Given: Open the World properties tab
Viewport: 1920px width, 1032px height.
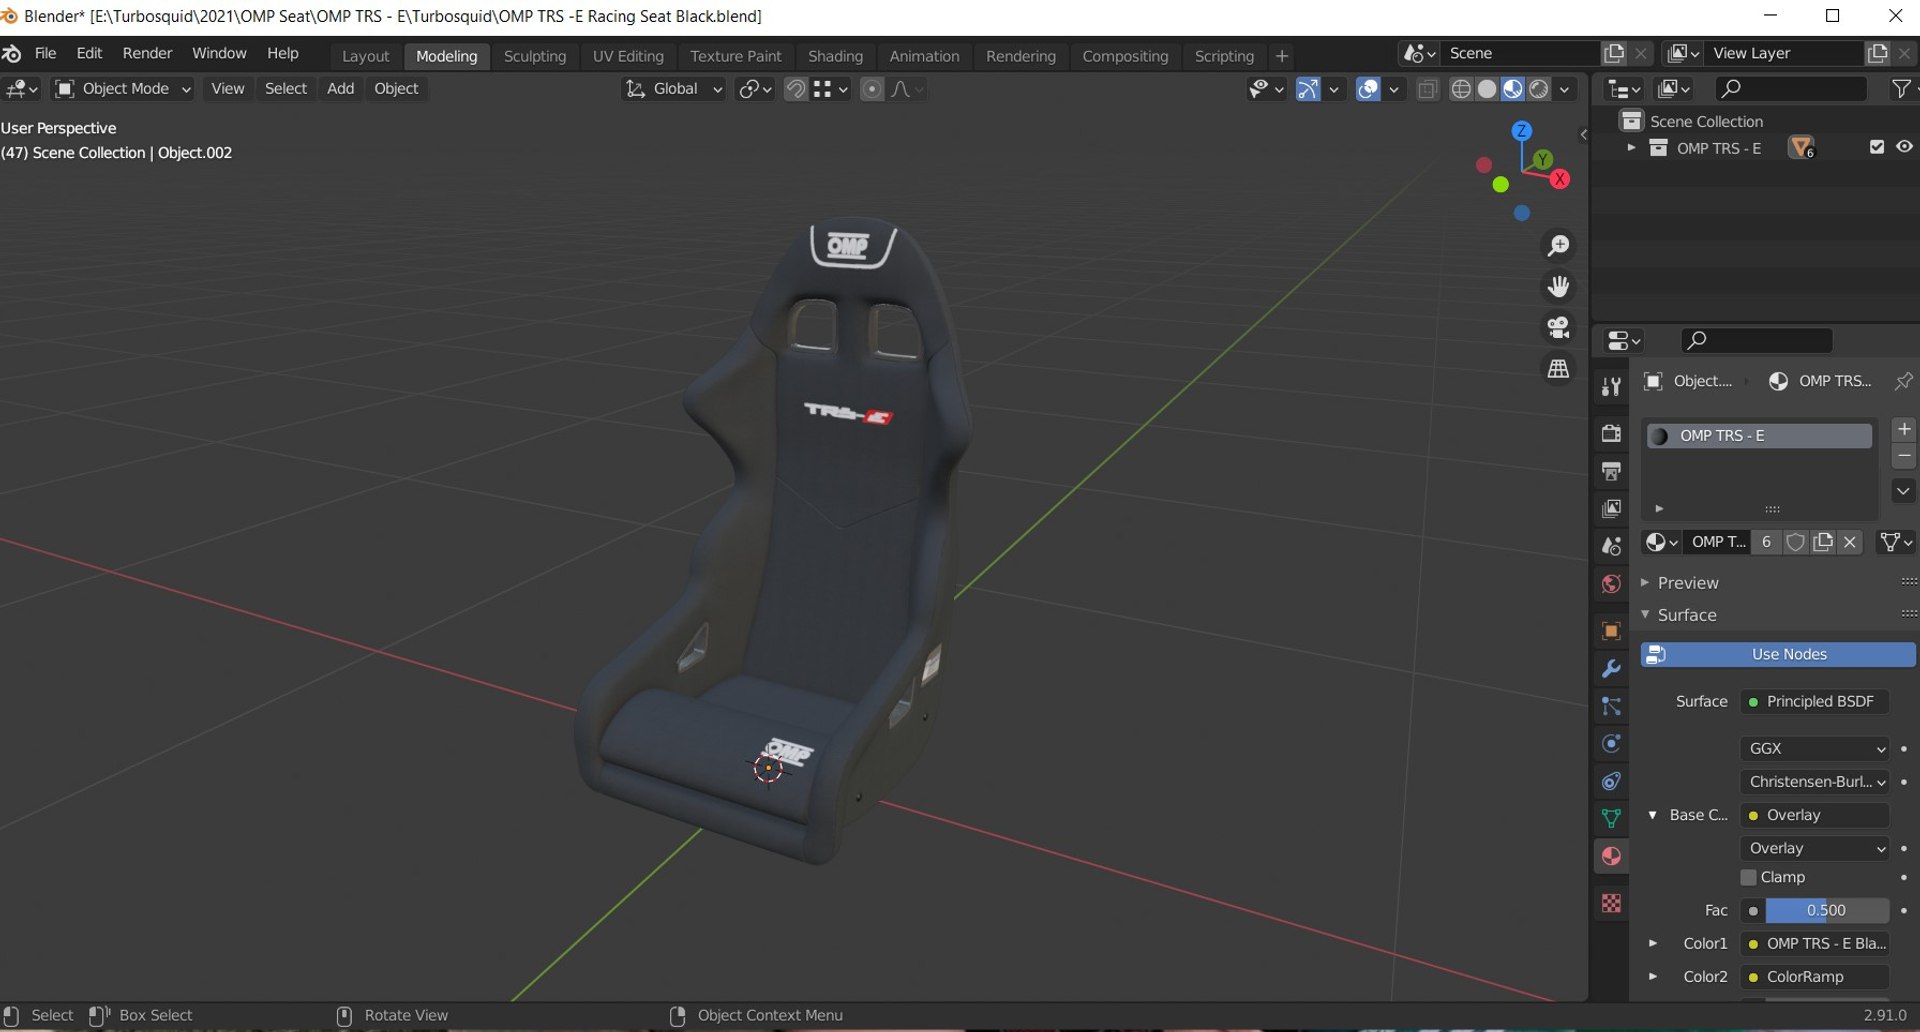Looking at the screenshot, I should [x=1611, y=584].
